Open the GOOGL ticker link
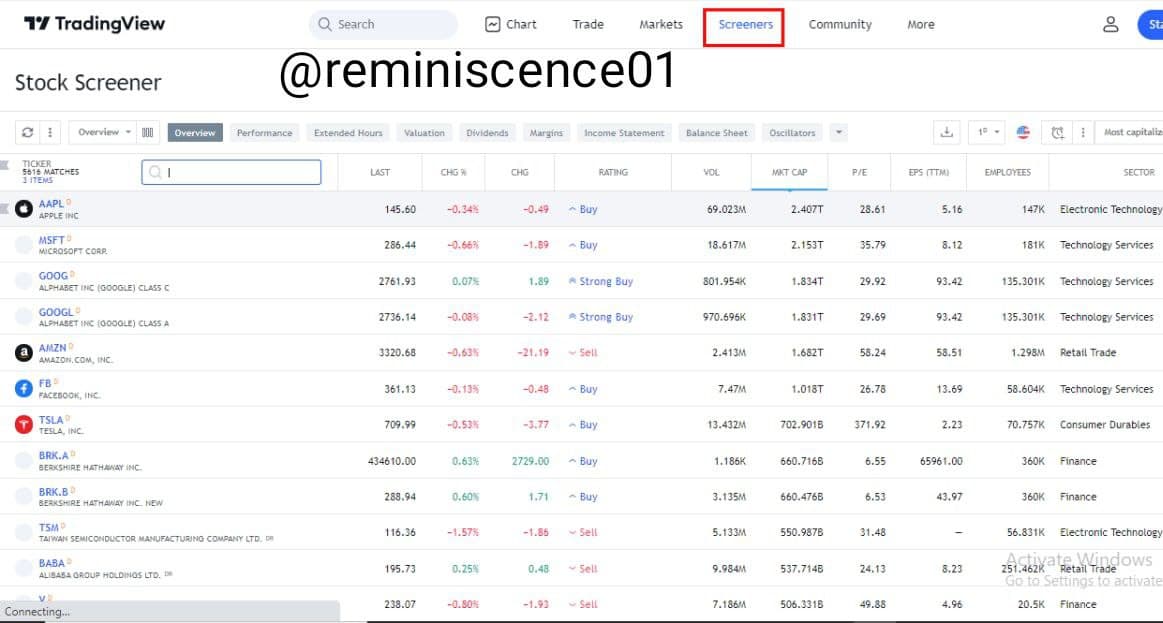The image size is (1163, 623). 56,312
